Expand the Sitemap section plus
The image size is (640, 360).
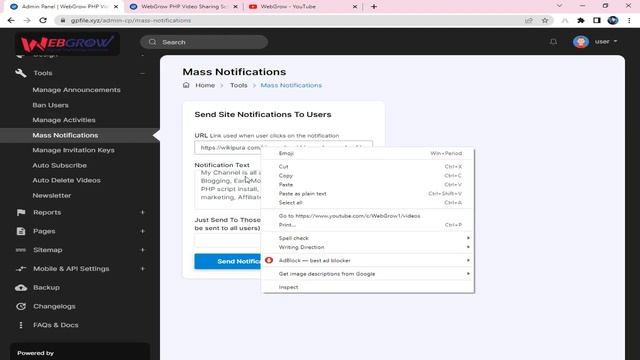(x=142, y=250)
